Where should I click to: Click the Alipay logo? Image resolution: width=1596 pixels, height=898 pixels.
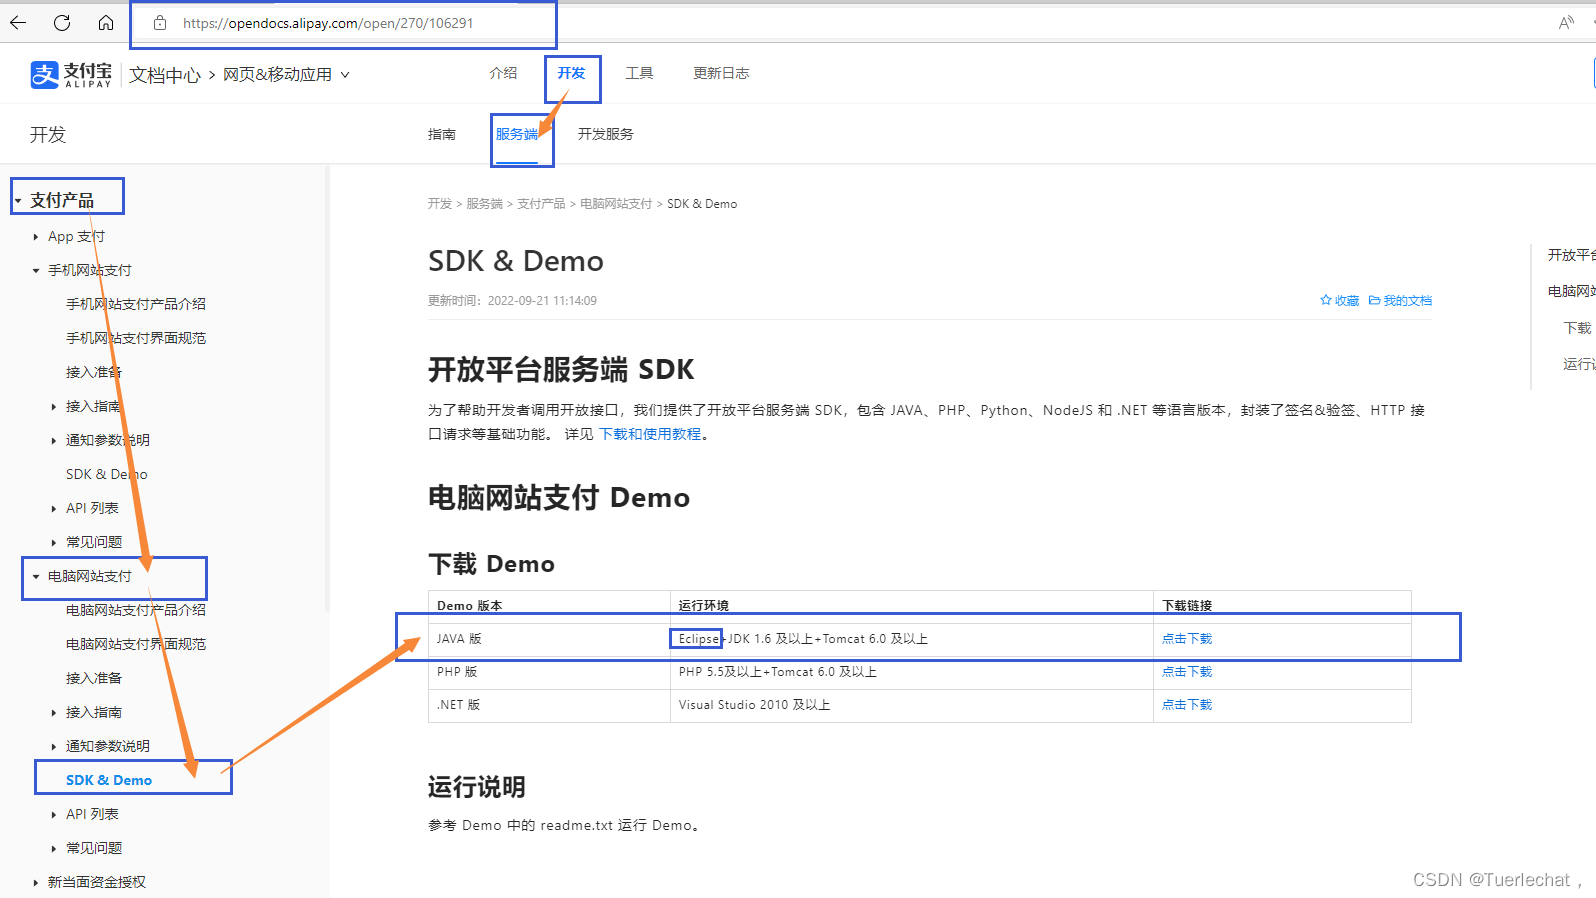(71, 75)
